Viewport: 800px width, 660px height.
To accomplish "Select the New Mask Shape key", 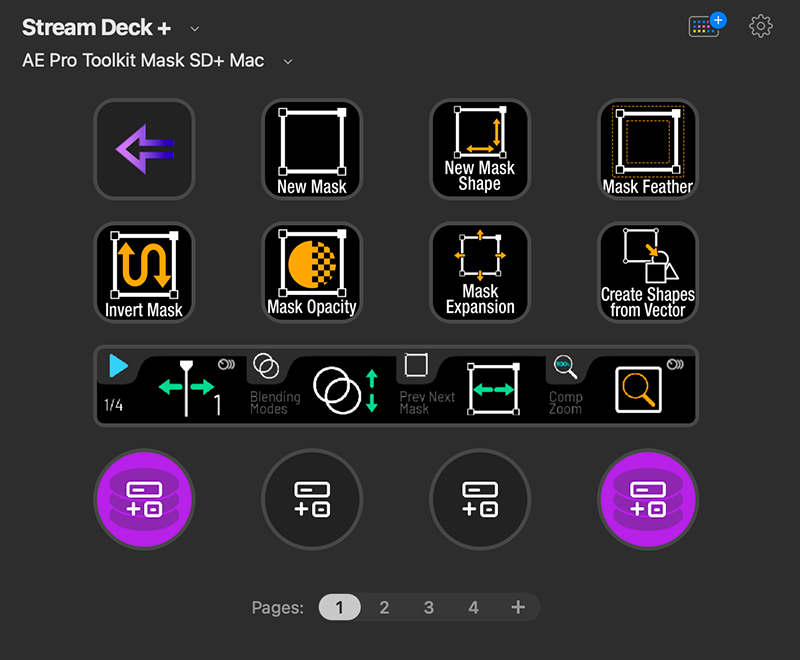I will pyautogui.click(x=480, y=149).
